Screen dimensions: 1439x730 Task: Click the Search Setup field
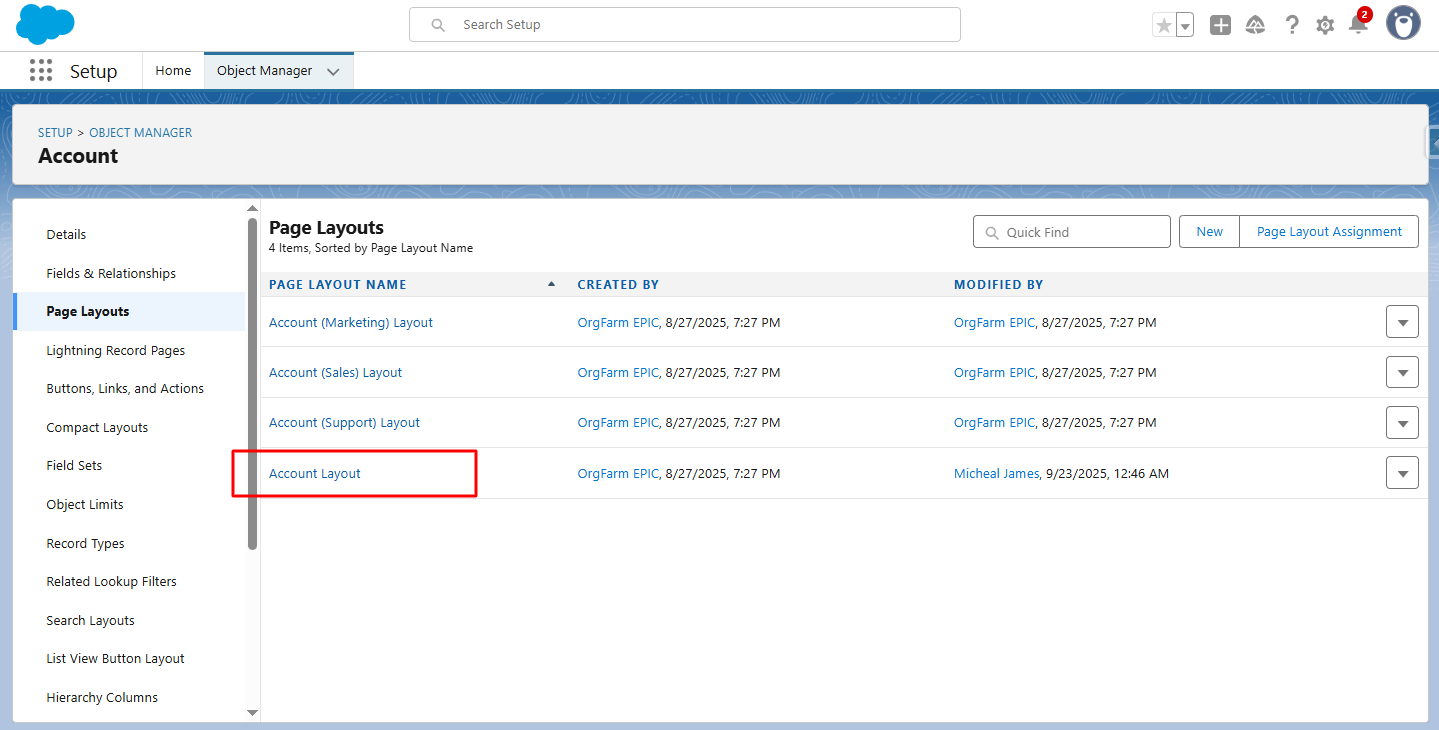pyautogui.click(x=685, y=25)
